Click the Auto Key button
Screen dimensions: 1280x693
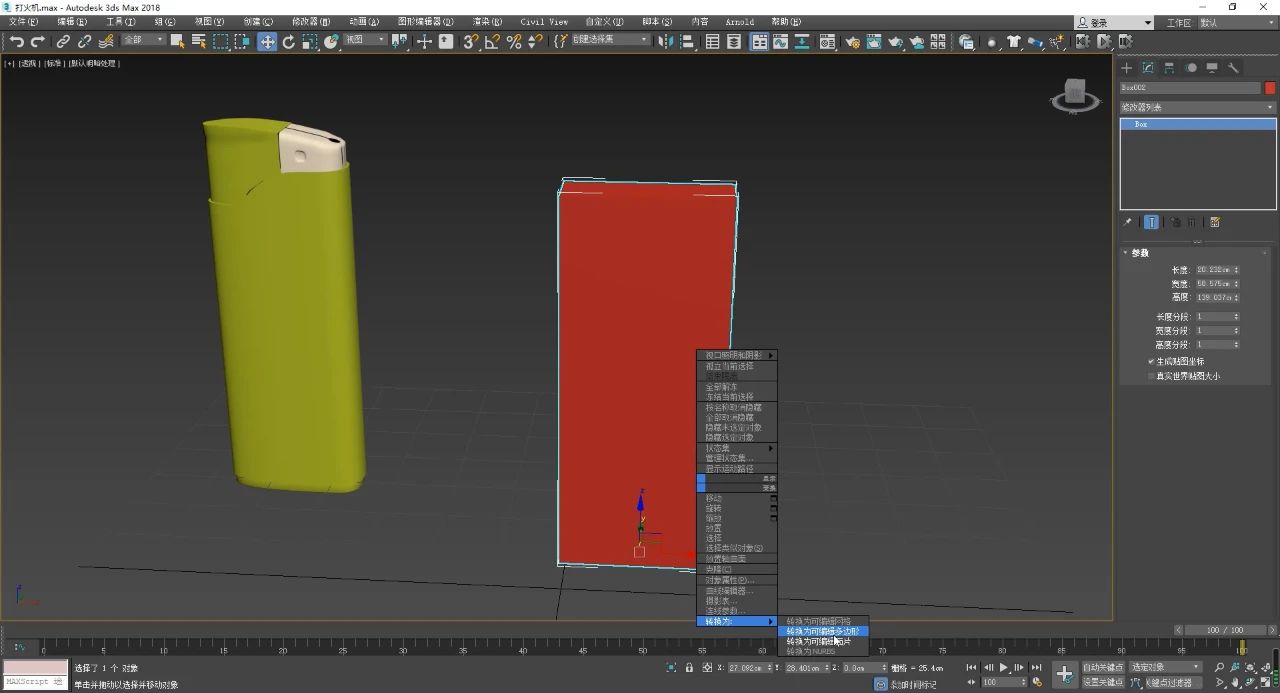tap(1103, 667)
